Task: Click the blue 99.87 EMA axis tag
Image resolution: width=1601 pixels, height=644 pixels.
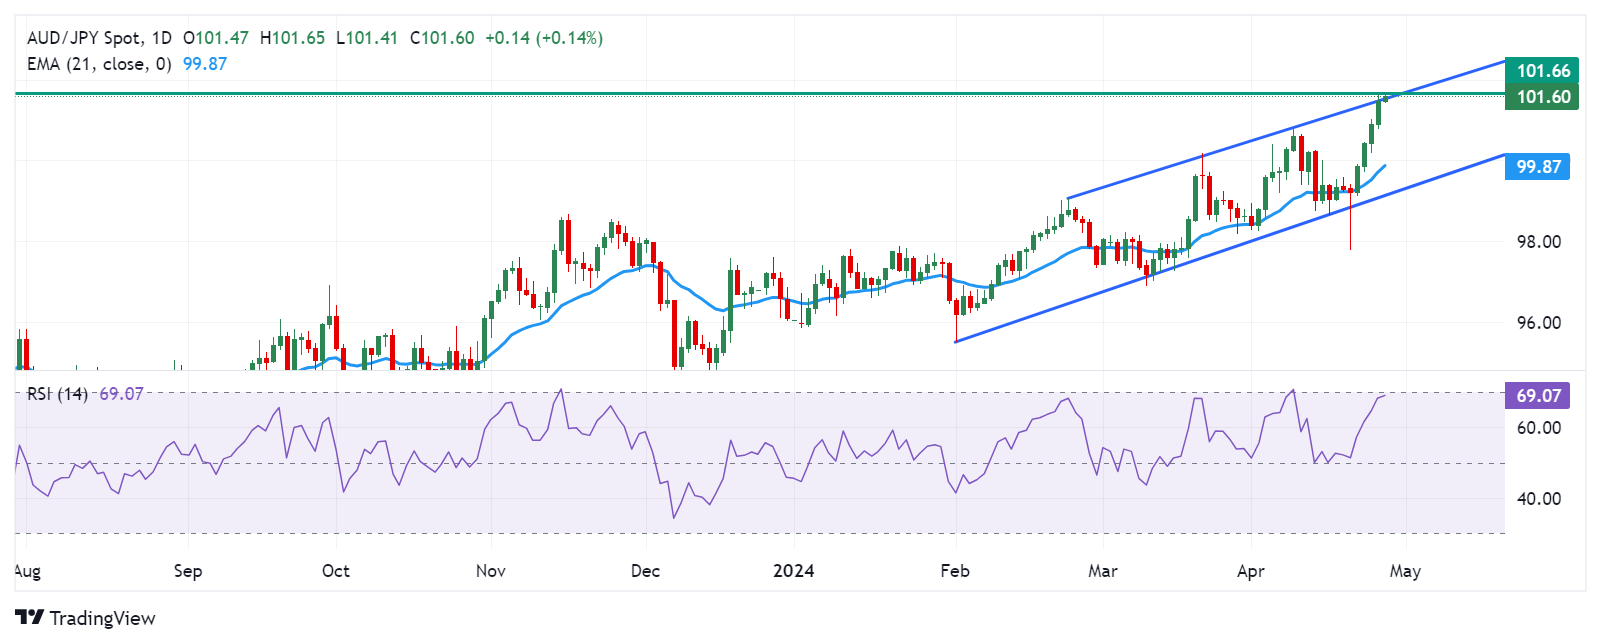Action: pos(1538,167)
